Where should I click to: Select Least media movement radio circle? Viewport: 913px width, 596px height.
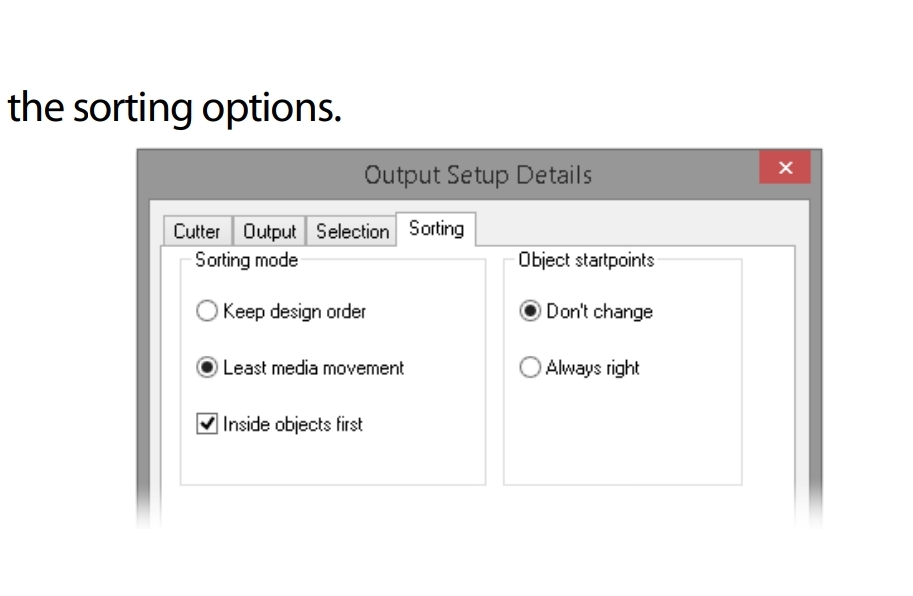pyautogui.click(x=207, y=367)
